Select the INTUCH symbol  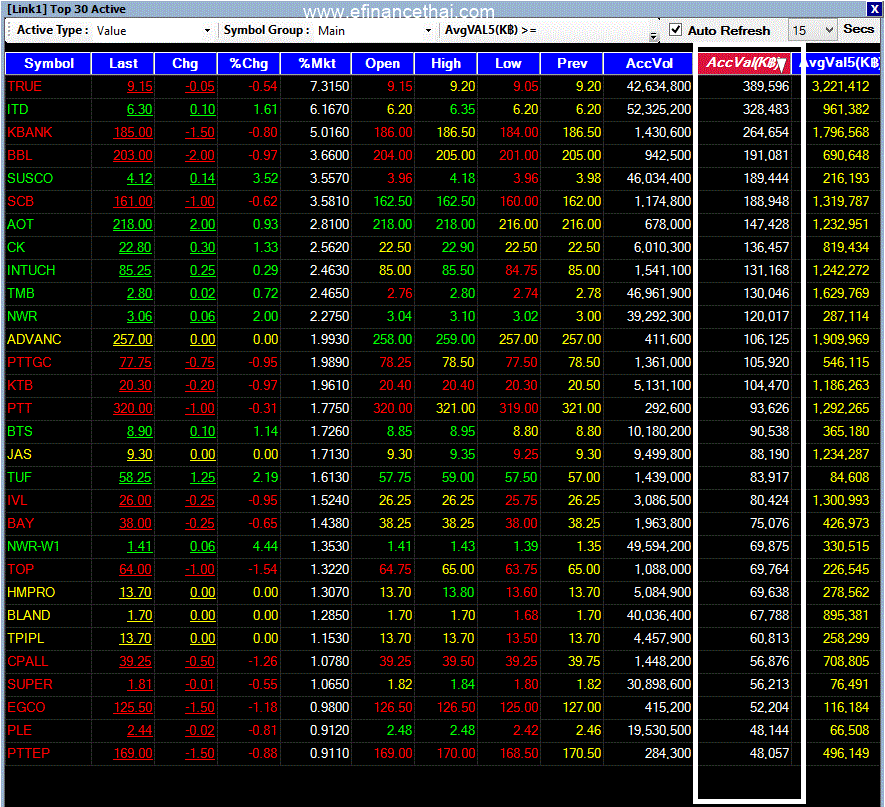pos(31,270)
